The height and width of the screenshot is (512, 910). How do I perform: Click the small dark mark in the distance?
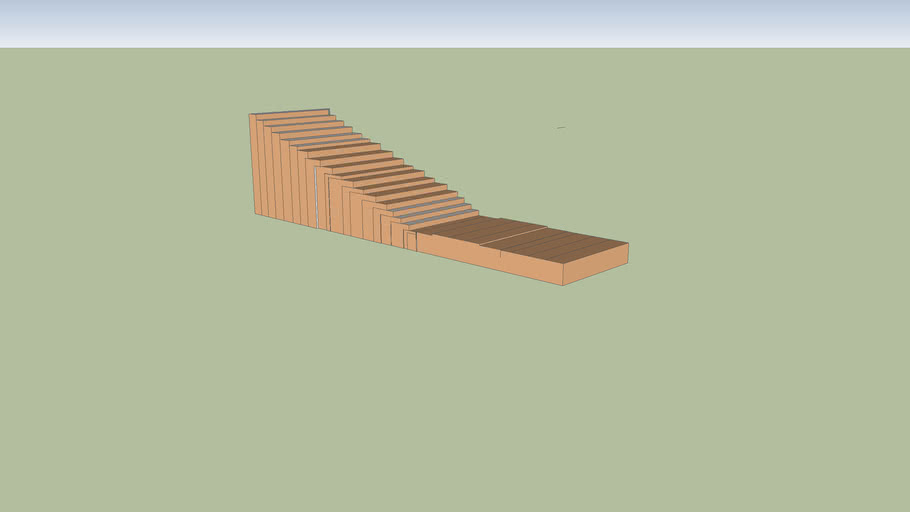pyautogui.click(x=561, y=128)
